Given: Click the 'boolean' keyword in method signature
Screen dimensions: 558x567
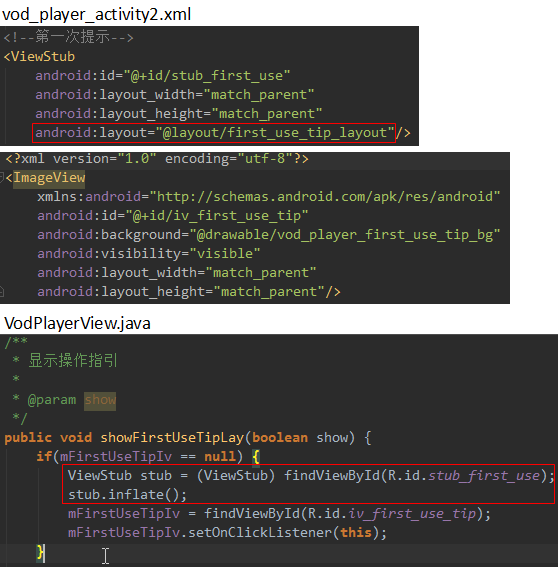Looking at the screenshot, I should click(280, 438).
